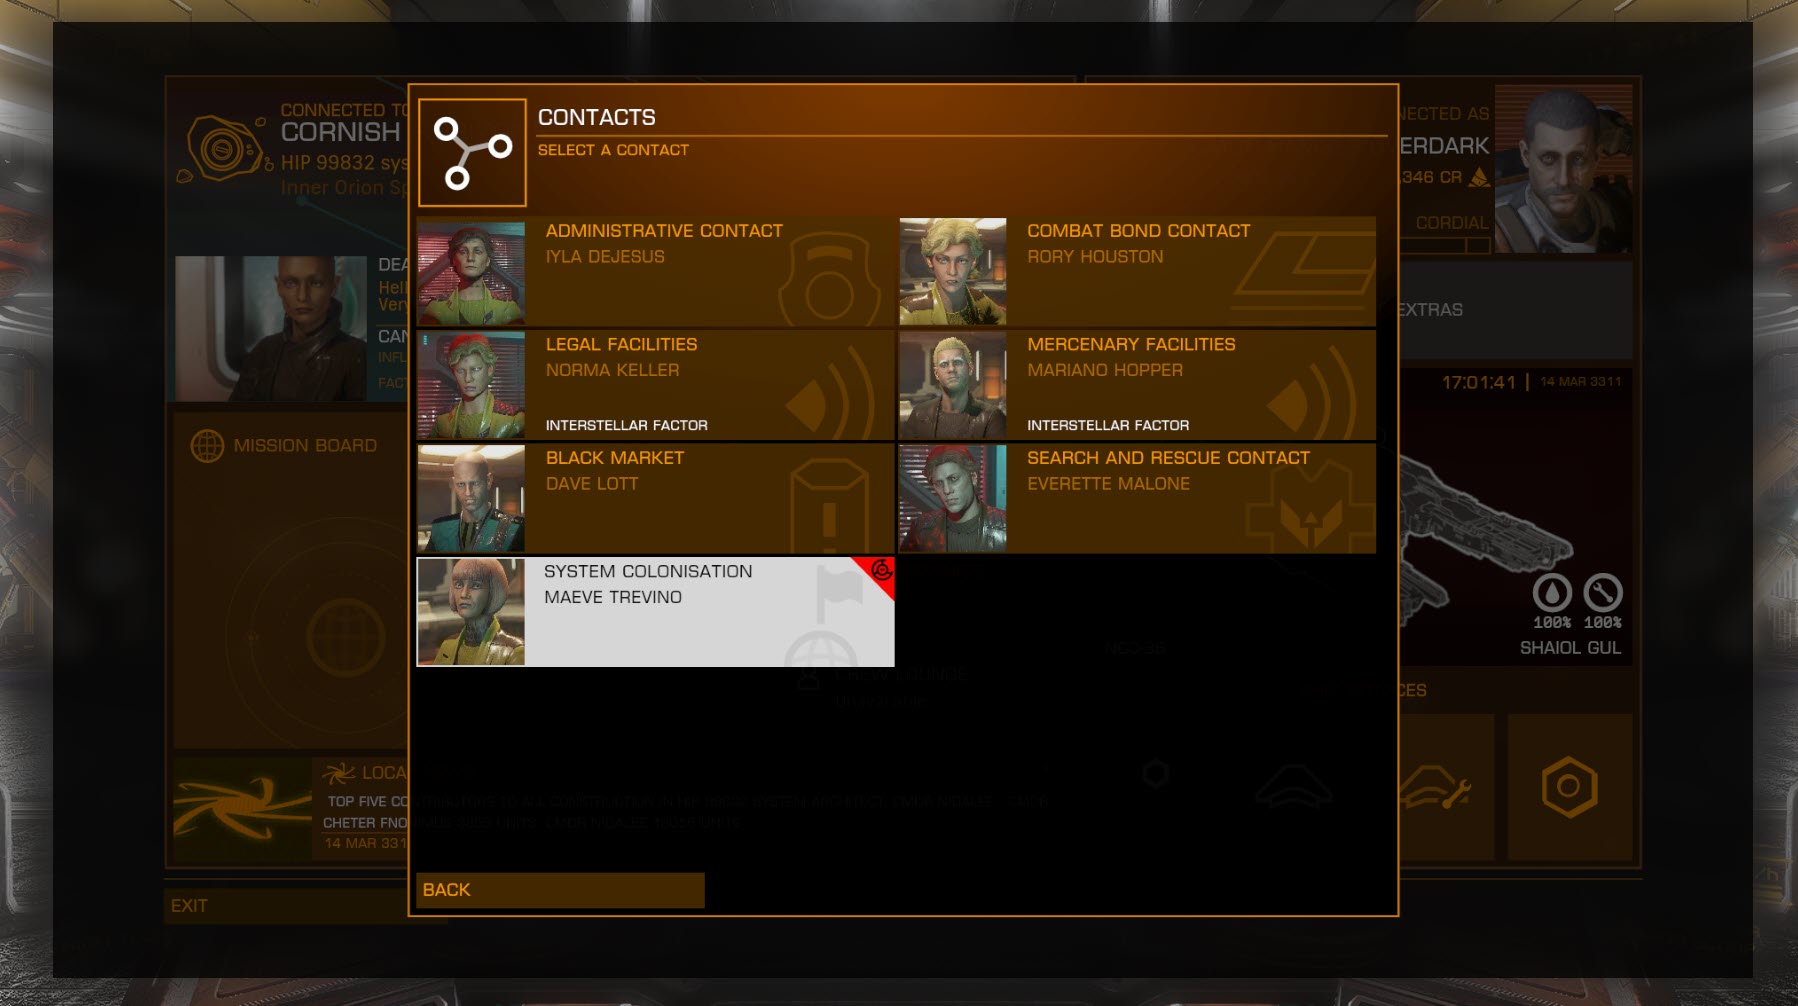Select System Colonisation Maeve Trevino
Image resolution: width=1798 pixels, height=1006 pixels.
tap(655, 612)
